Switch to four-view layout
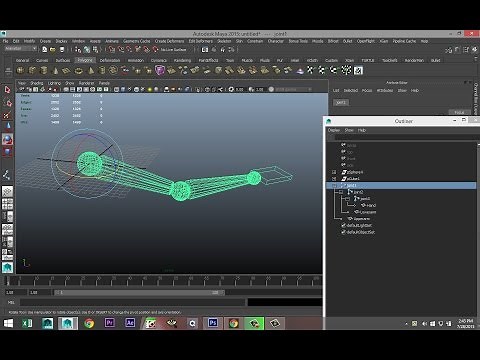Viewport: 480px width, 360px height. click(x=7, y=204)
